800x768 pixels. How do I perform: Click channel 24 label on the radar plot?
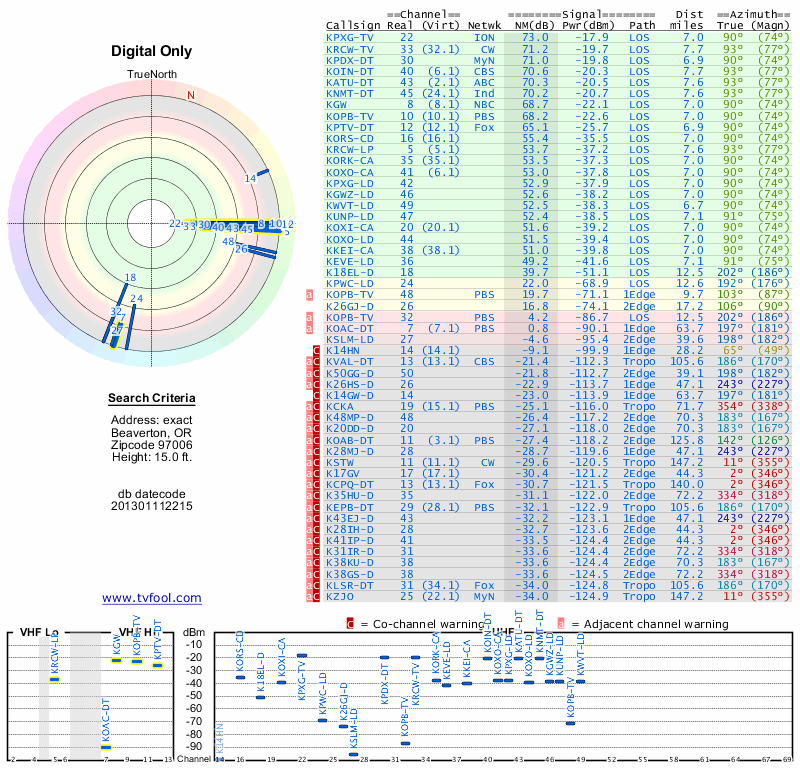(137, 299)
